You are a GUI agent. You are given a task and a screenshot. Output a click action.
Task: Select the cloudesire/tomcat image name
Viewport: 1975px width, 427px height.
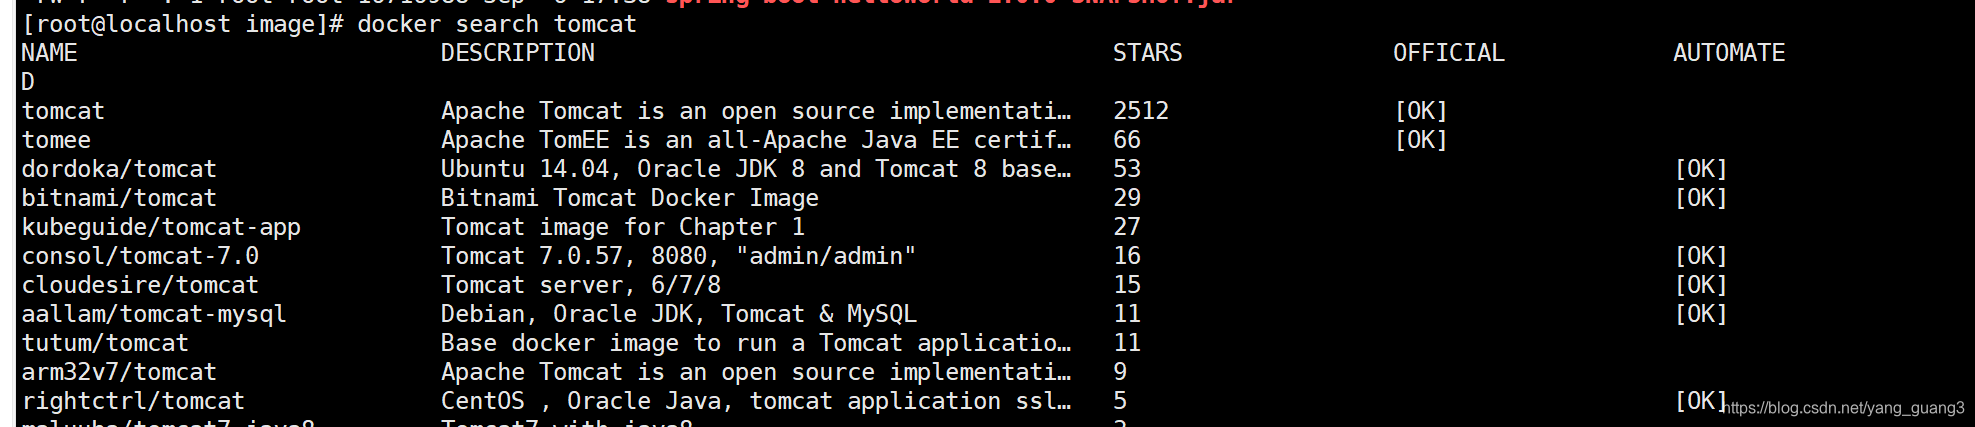click(140, 285)
